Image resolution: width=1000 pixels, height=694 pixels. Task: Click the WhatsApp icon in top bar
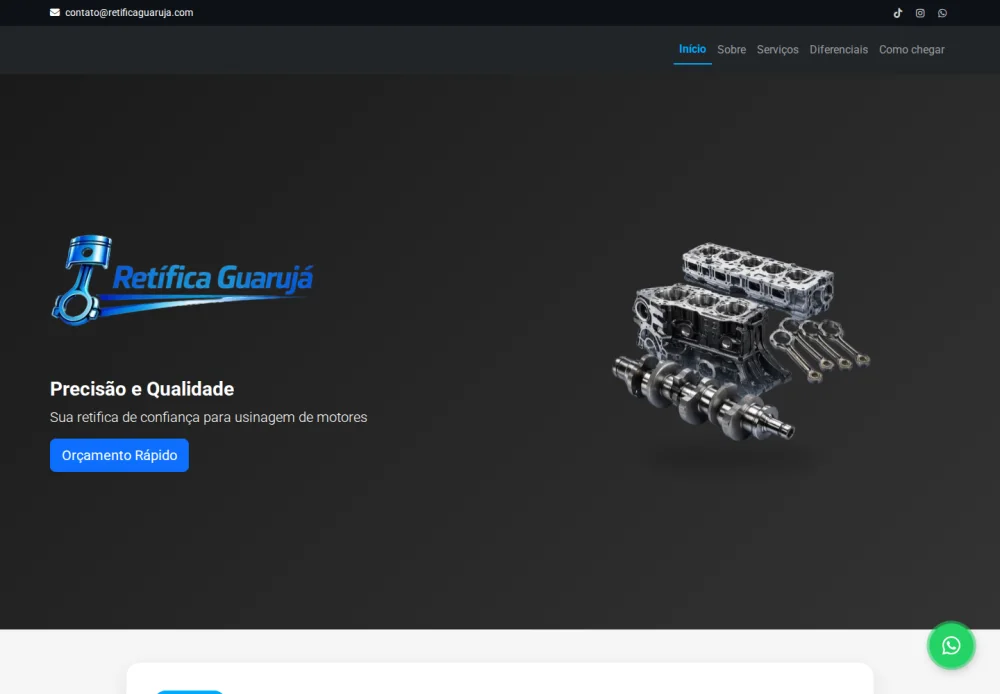pos(942,13)
